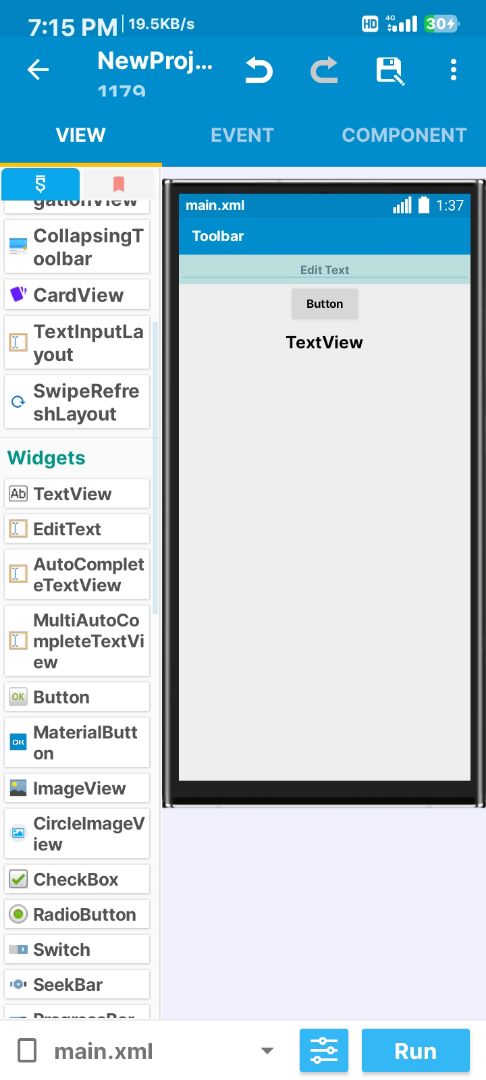This screenshot has height=1080, width=486.
Task: Select the blue widgets palette tab
Action: point(41,184)
